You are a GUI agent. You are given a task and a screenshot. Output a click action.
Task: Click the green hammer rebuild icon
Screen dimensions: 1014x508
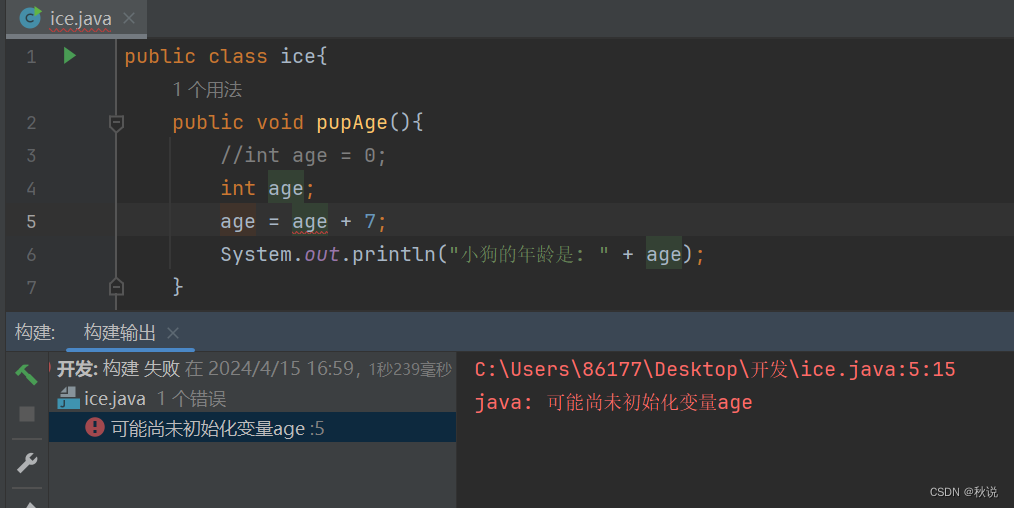coord(27,374)
